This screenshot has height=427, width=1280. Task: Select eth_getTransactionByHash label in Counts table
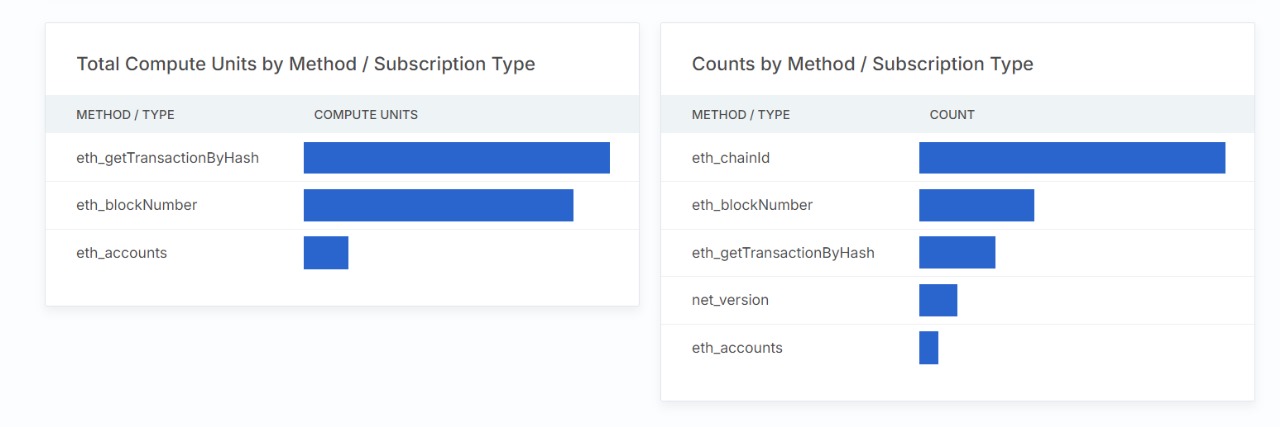(x=783, y=253)
